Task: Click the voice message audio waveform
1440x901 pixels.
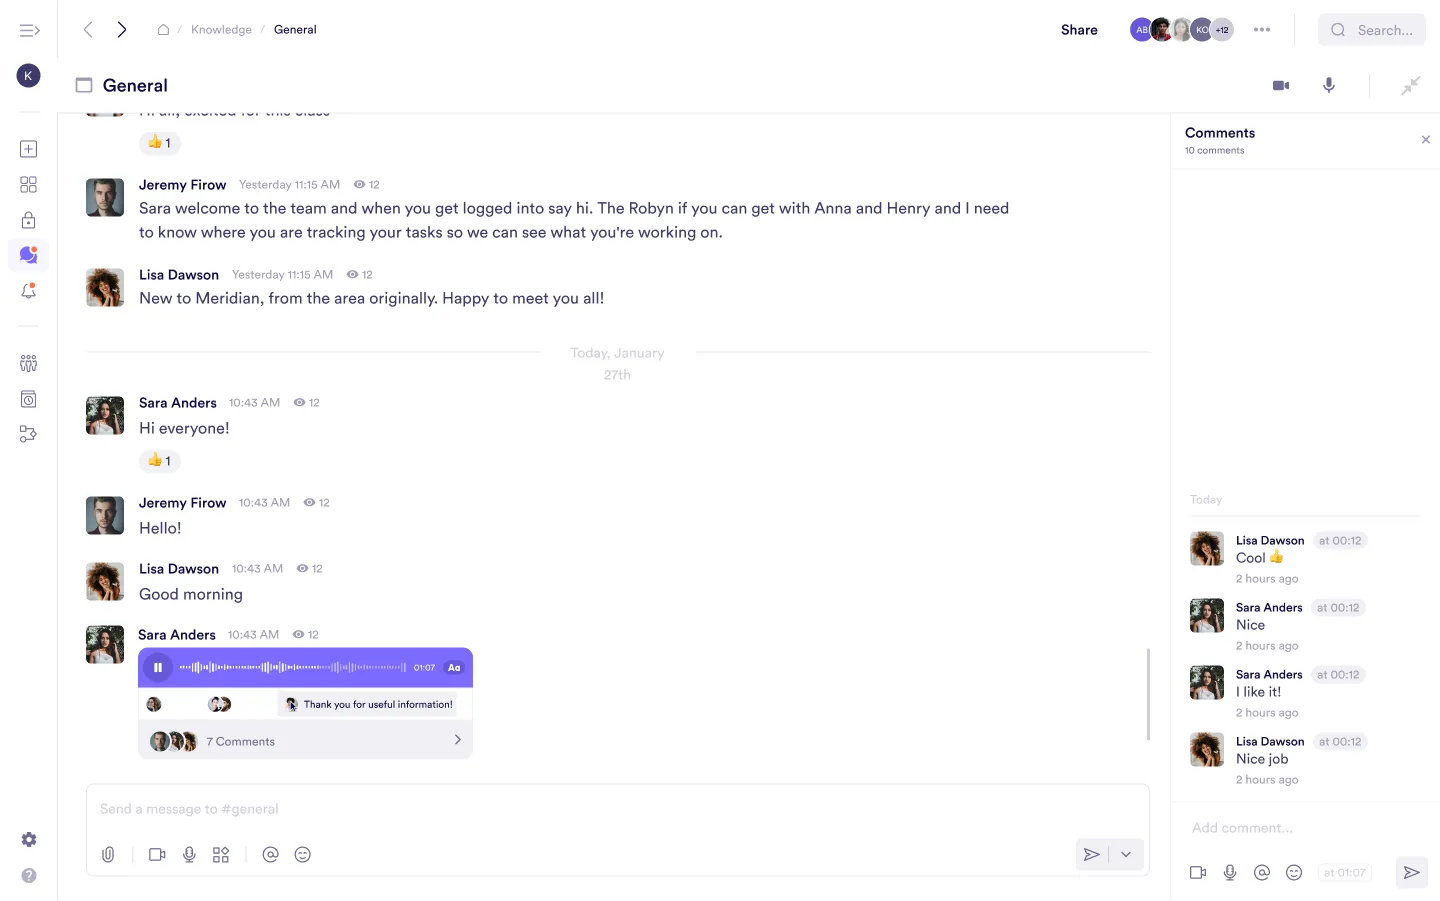Action: click(x=293, y=668)
